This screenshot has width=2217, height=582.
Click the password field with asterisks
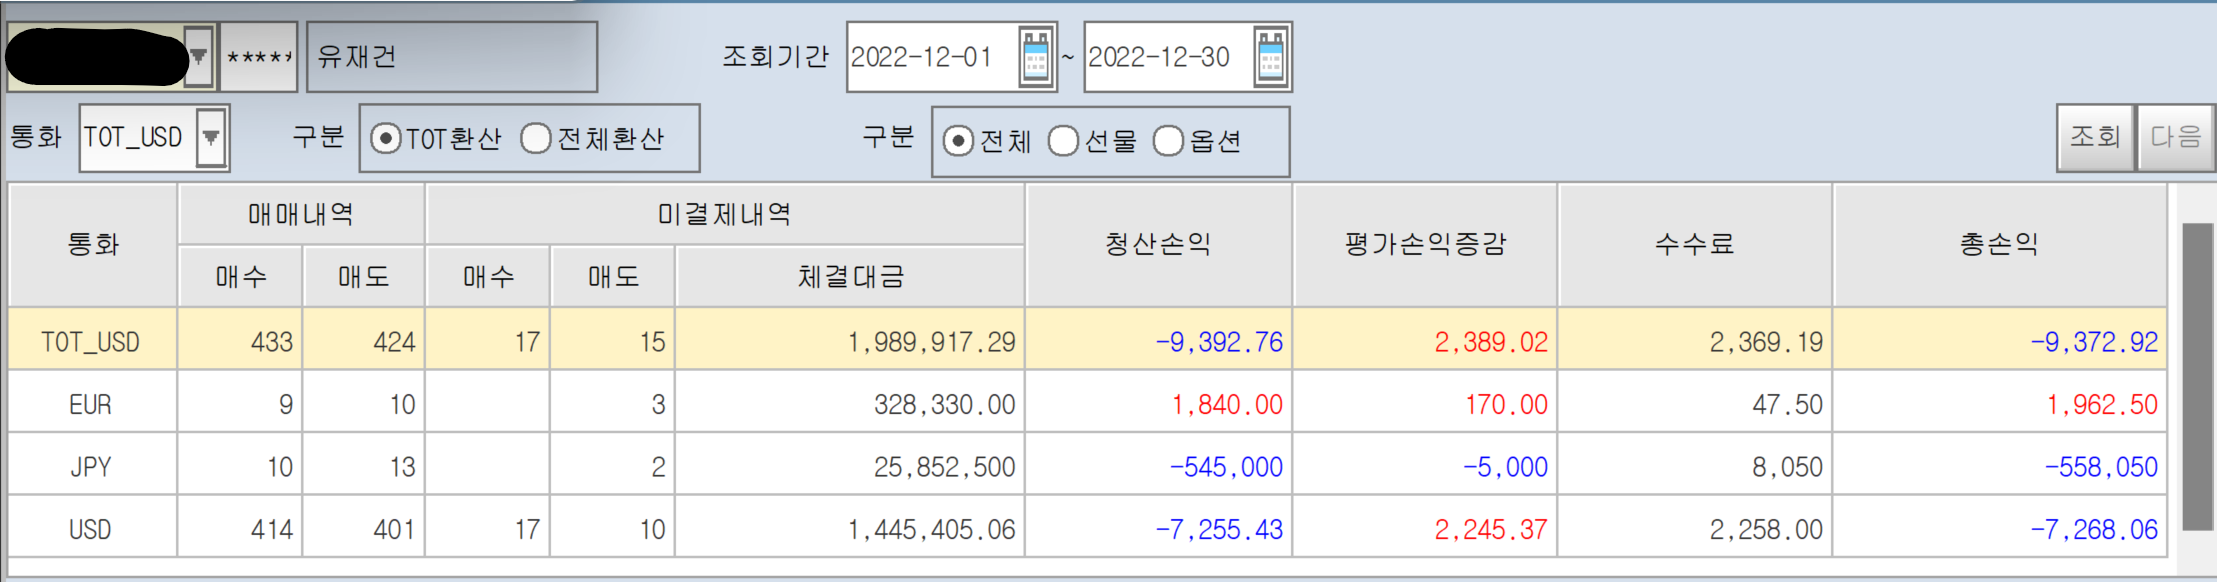click(x=258, y=57)
